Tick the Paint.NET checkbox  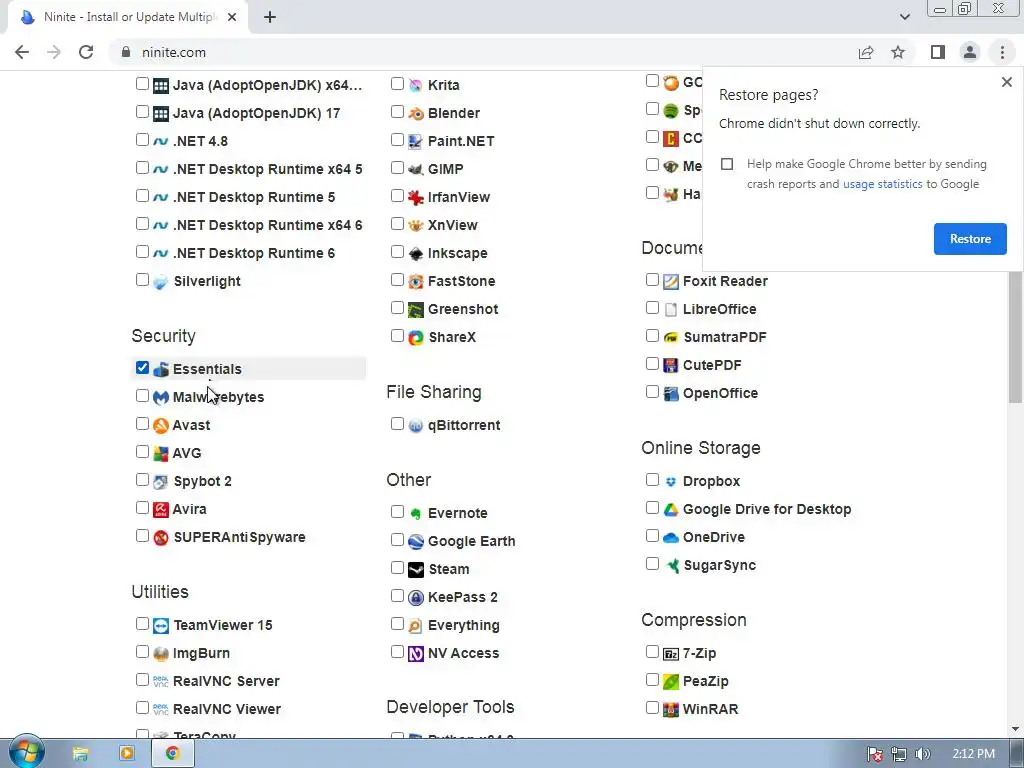[x=397, y=140]
